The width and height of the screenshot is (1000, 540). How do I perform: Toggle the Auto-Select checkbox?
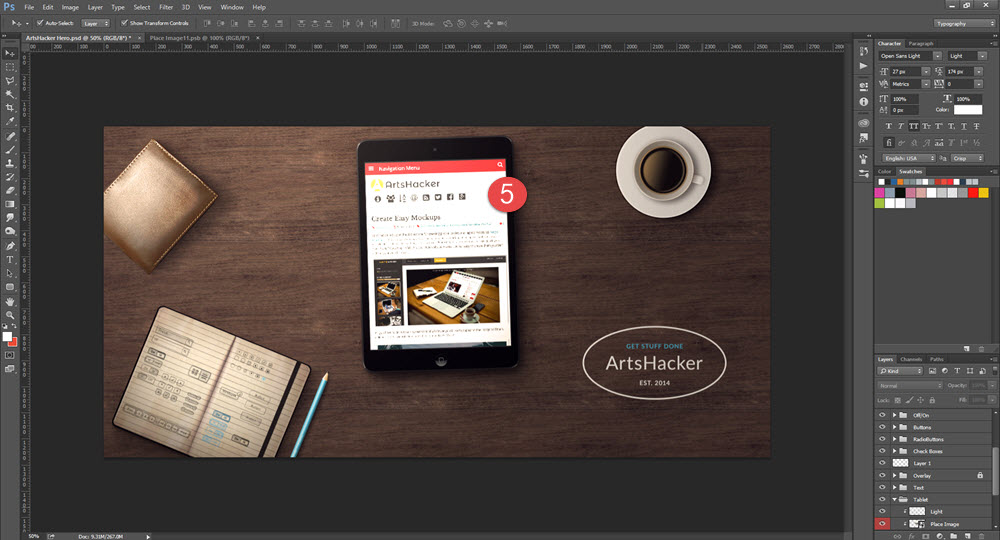point(40,23)
